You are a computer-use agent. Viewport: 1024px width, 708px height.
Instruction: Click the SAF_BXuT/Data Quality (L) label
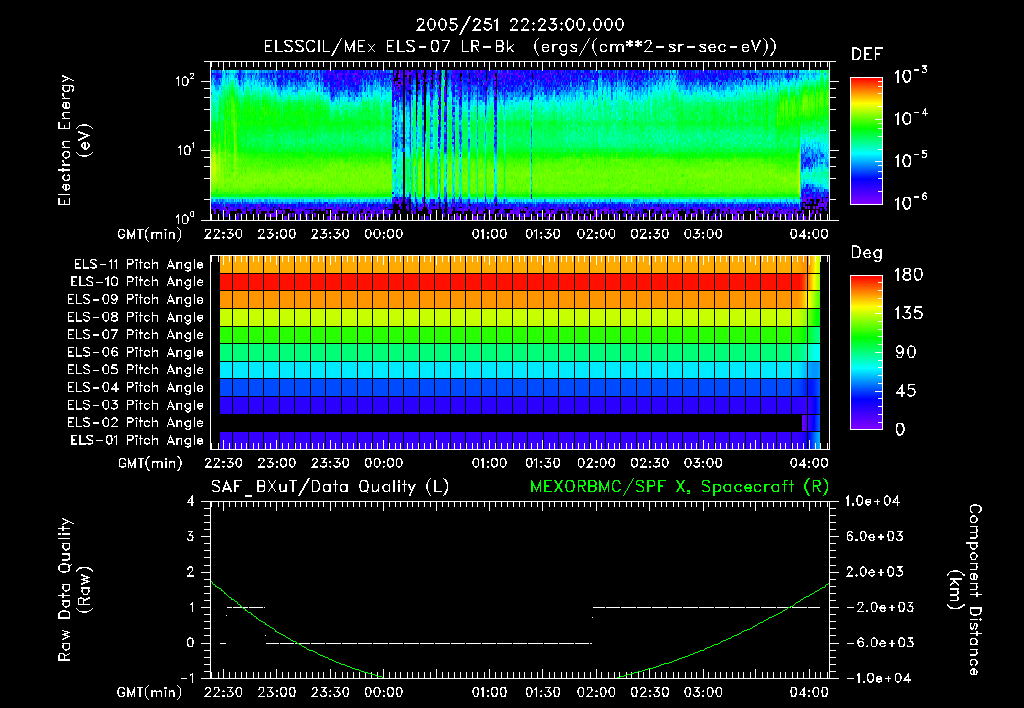330,487
